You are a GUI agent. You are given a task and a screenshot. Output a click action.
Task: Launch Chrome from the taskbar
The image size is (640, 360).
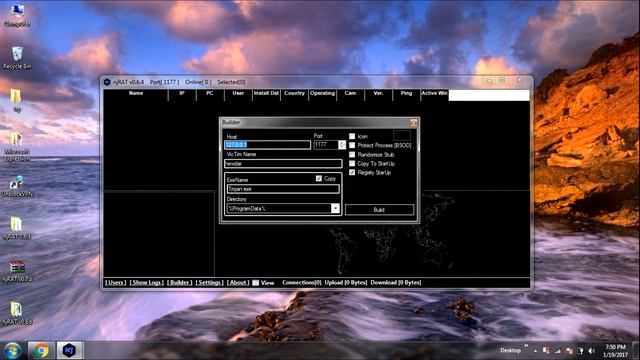(x=41, y=350)
